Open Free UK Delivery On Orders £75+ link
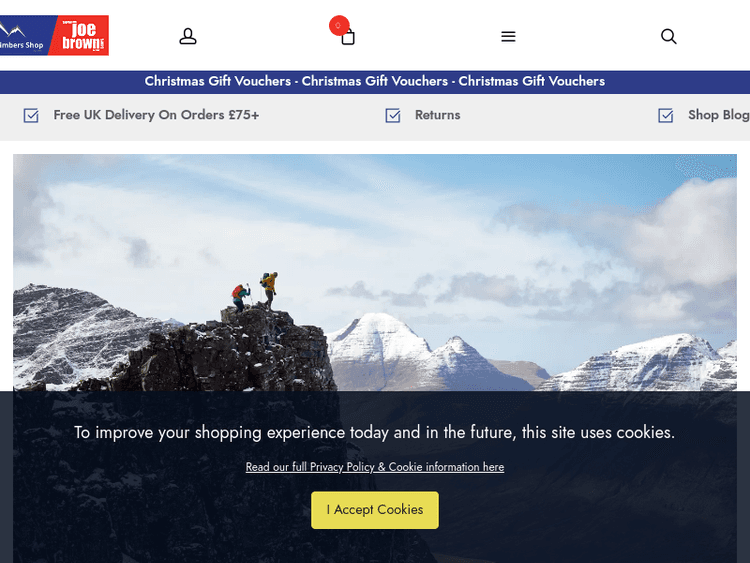Viewport: 750px width, 563px height. (x=156, y=115)
